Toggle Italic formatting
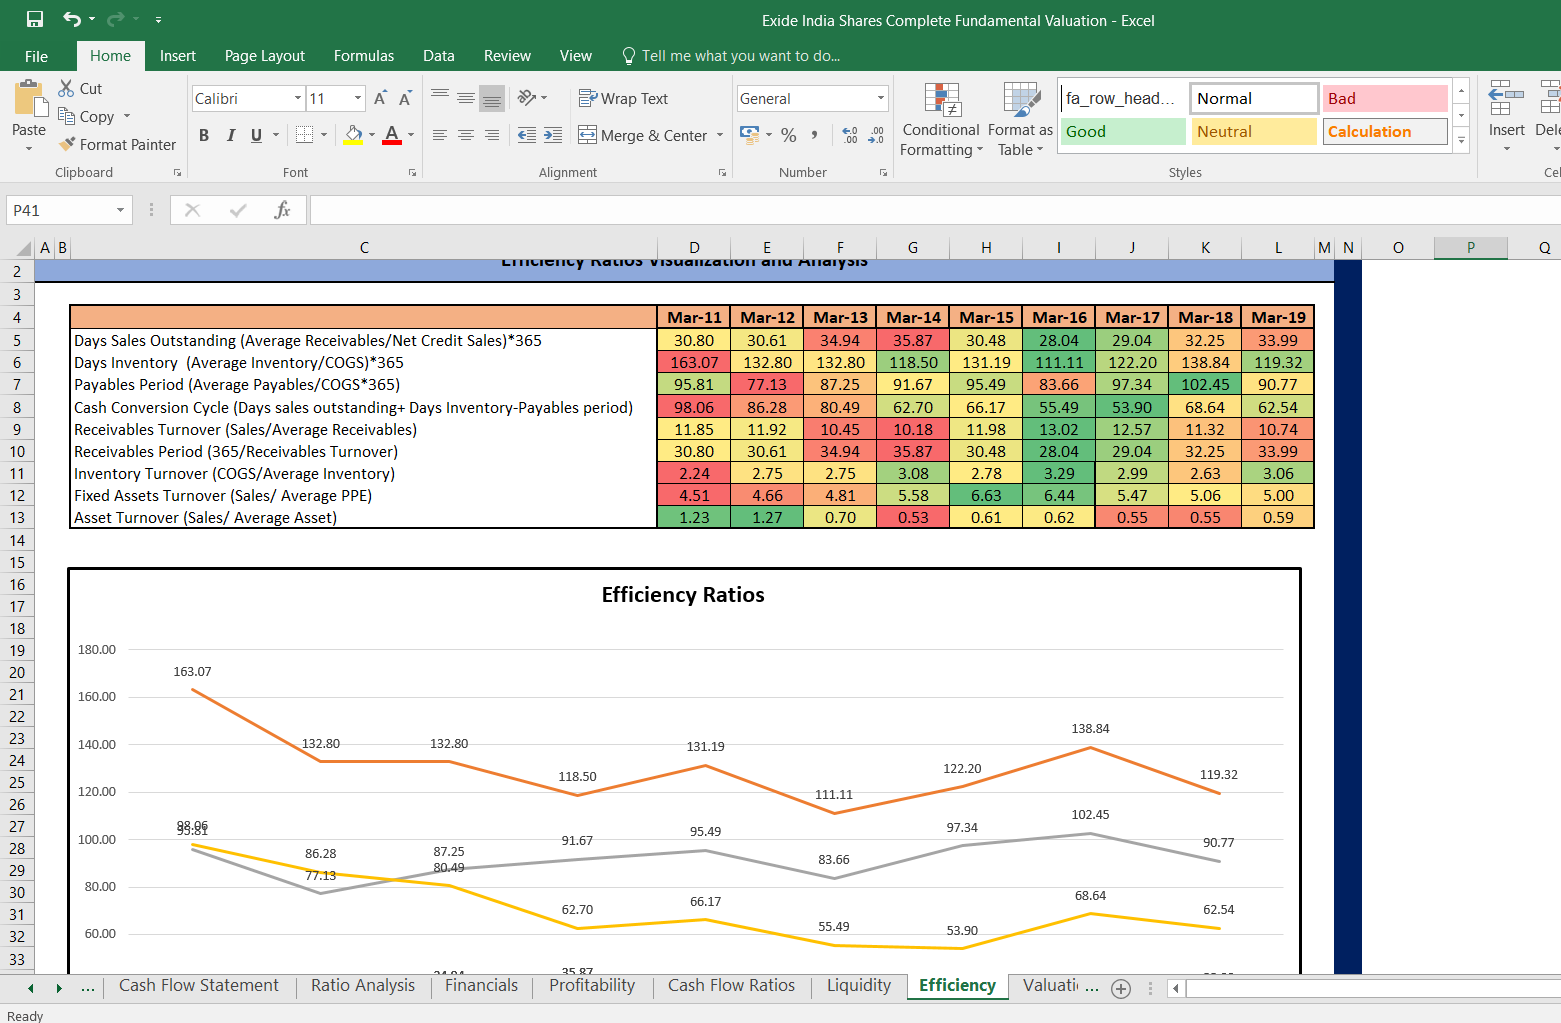The width and height of the screenshot is (1561, 1023). click(231, 135)
